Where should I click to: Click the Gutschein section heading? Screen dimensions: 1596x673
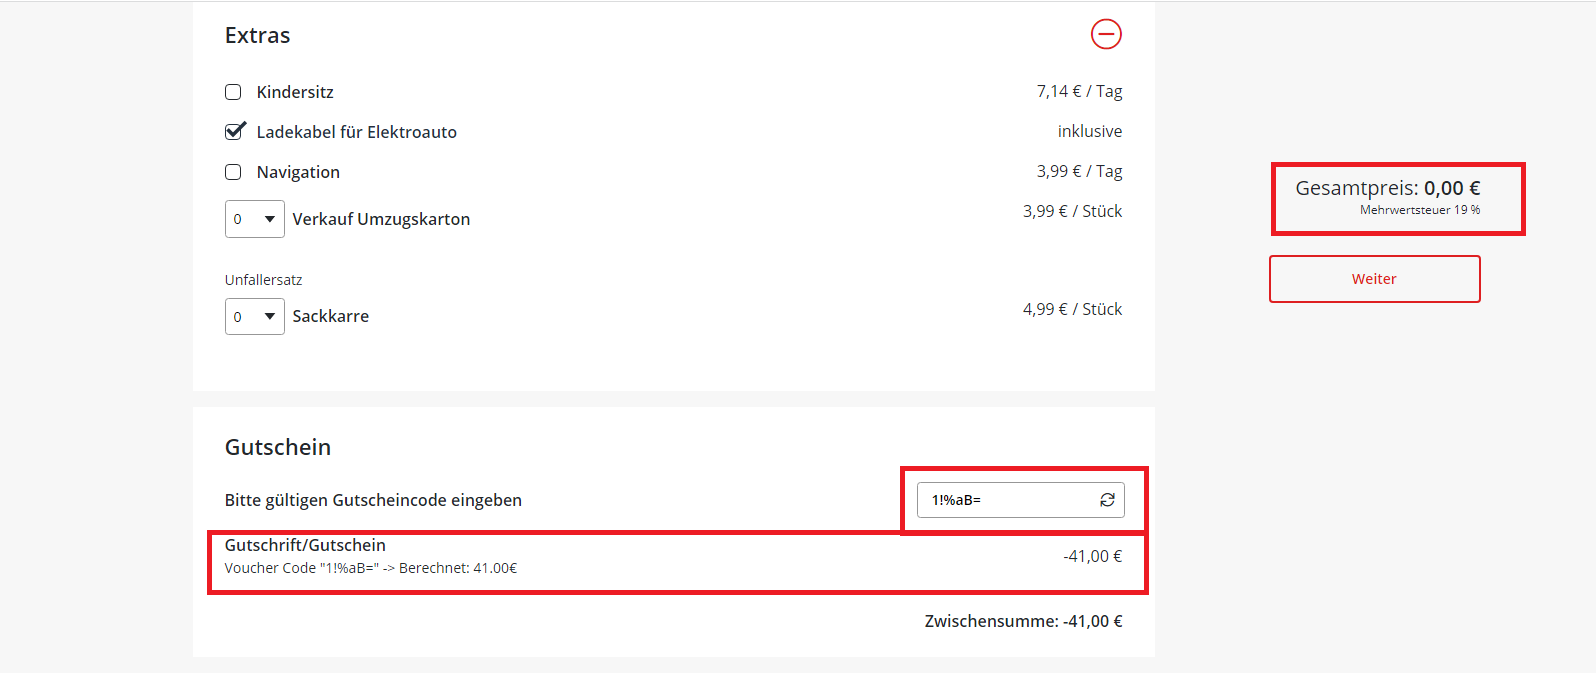point(277,447)
